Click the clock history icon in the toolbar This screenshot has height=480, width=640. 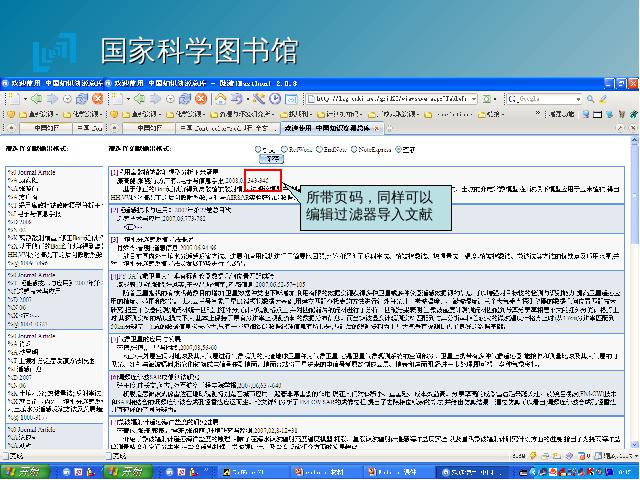tap(275, 99)
